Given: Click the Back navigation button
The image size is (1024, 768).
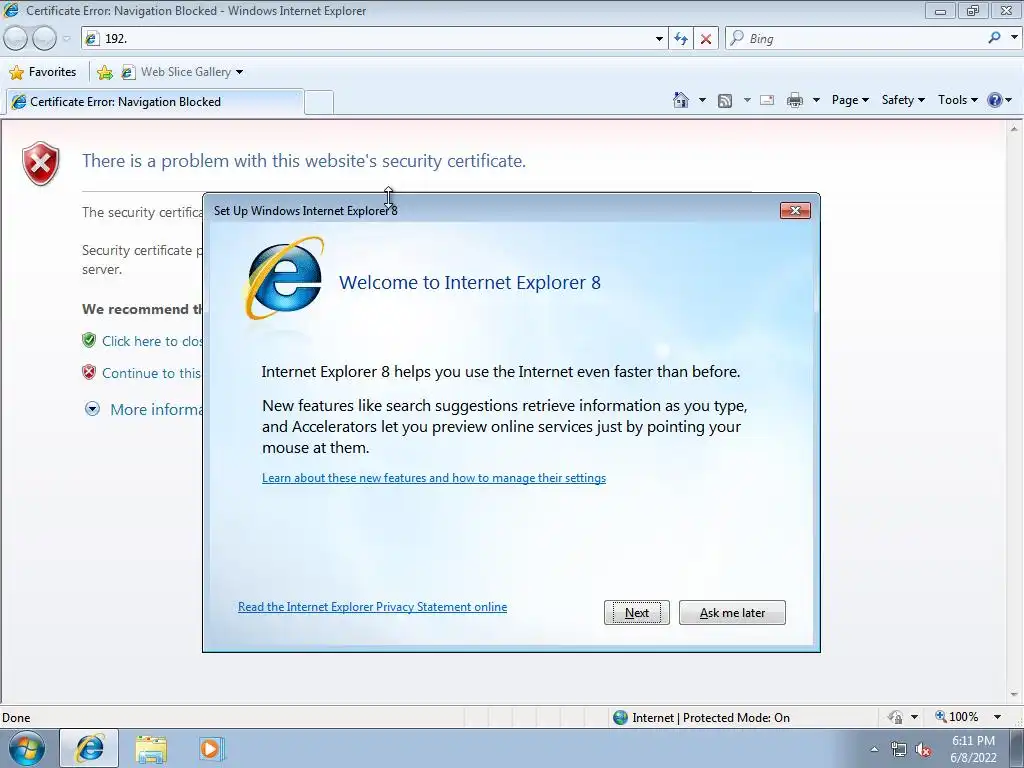Looking at the screenshot, I should coord(16,39).
